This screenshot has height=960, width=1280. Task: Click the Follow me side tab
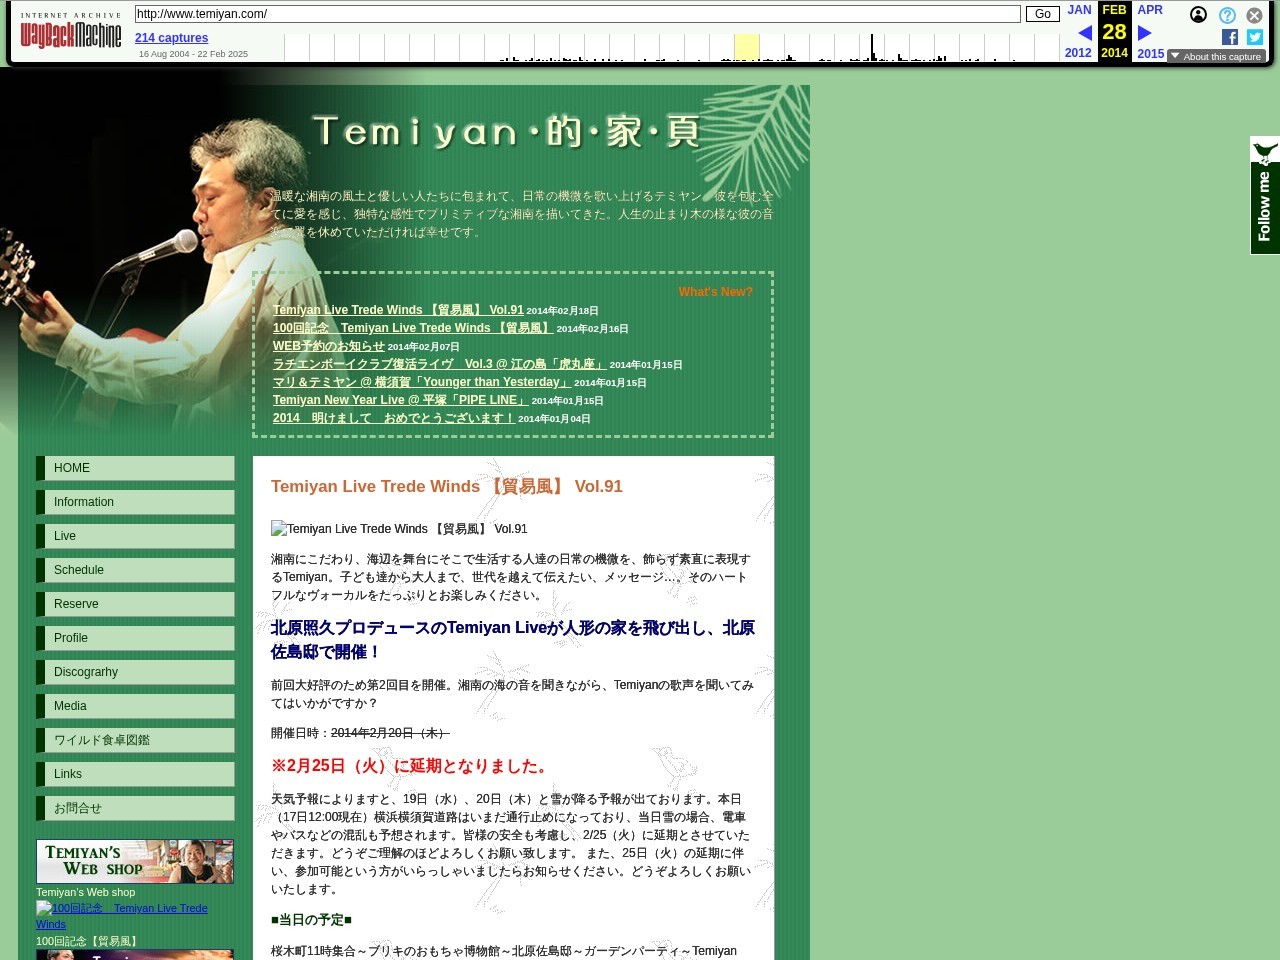pyautogui.click(x=1264, y=195)
